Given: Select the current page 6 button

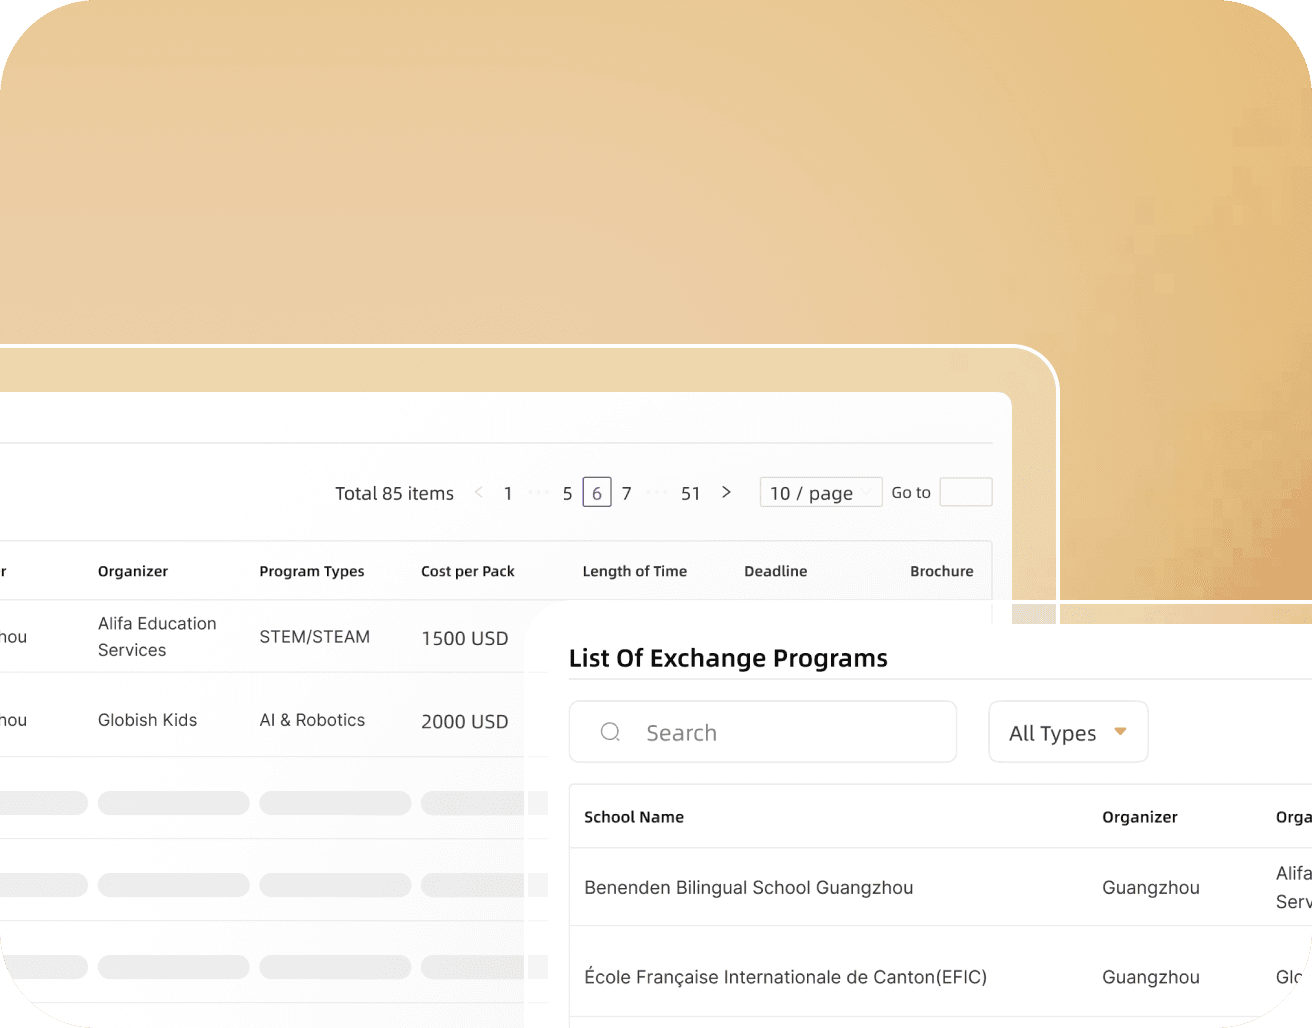Looking at the screenshot, I should point(597,492).
